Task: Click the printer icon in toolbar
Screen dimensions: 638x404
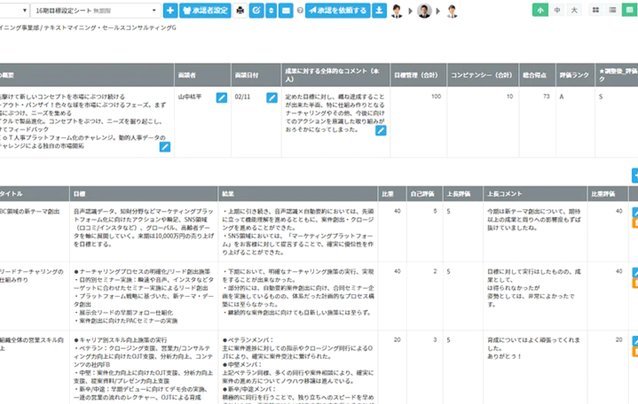Action: coord(240,11)
